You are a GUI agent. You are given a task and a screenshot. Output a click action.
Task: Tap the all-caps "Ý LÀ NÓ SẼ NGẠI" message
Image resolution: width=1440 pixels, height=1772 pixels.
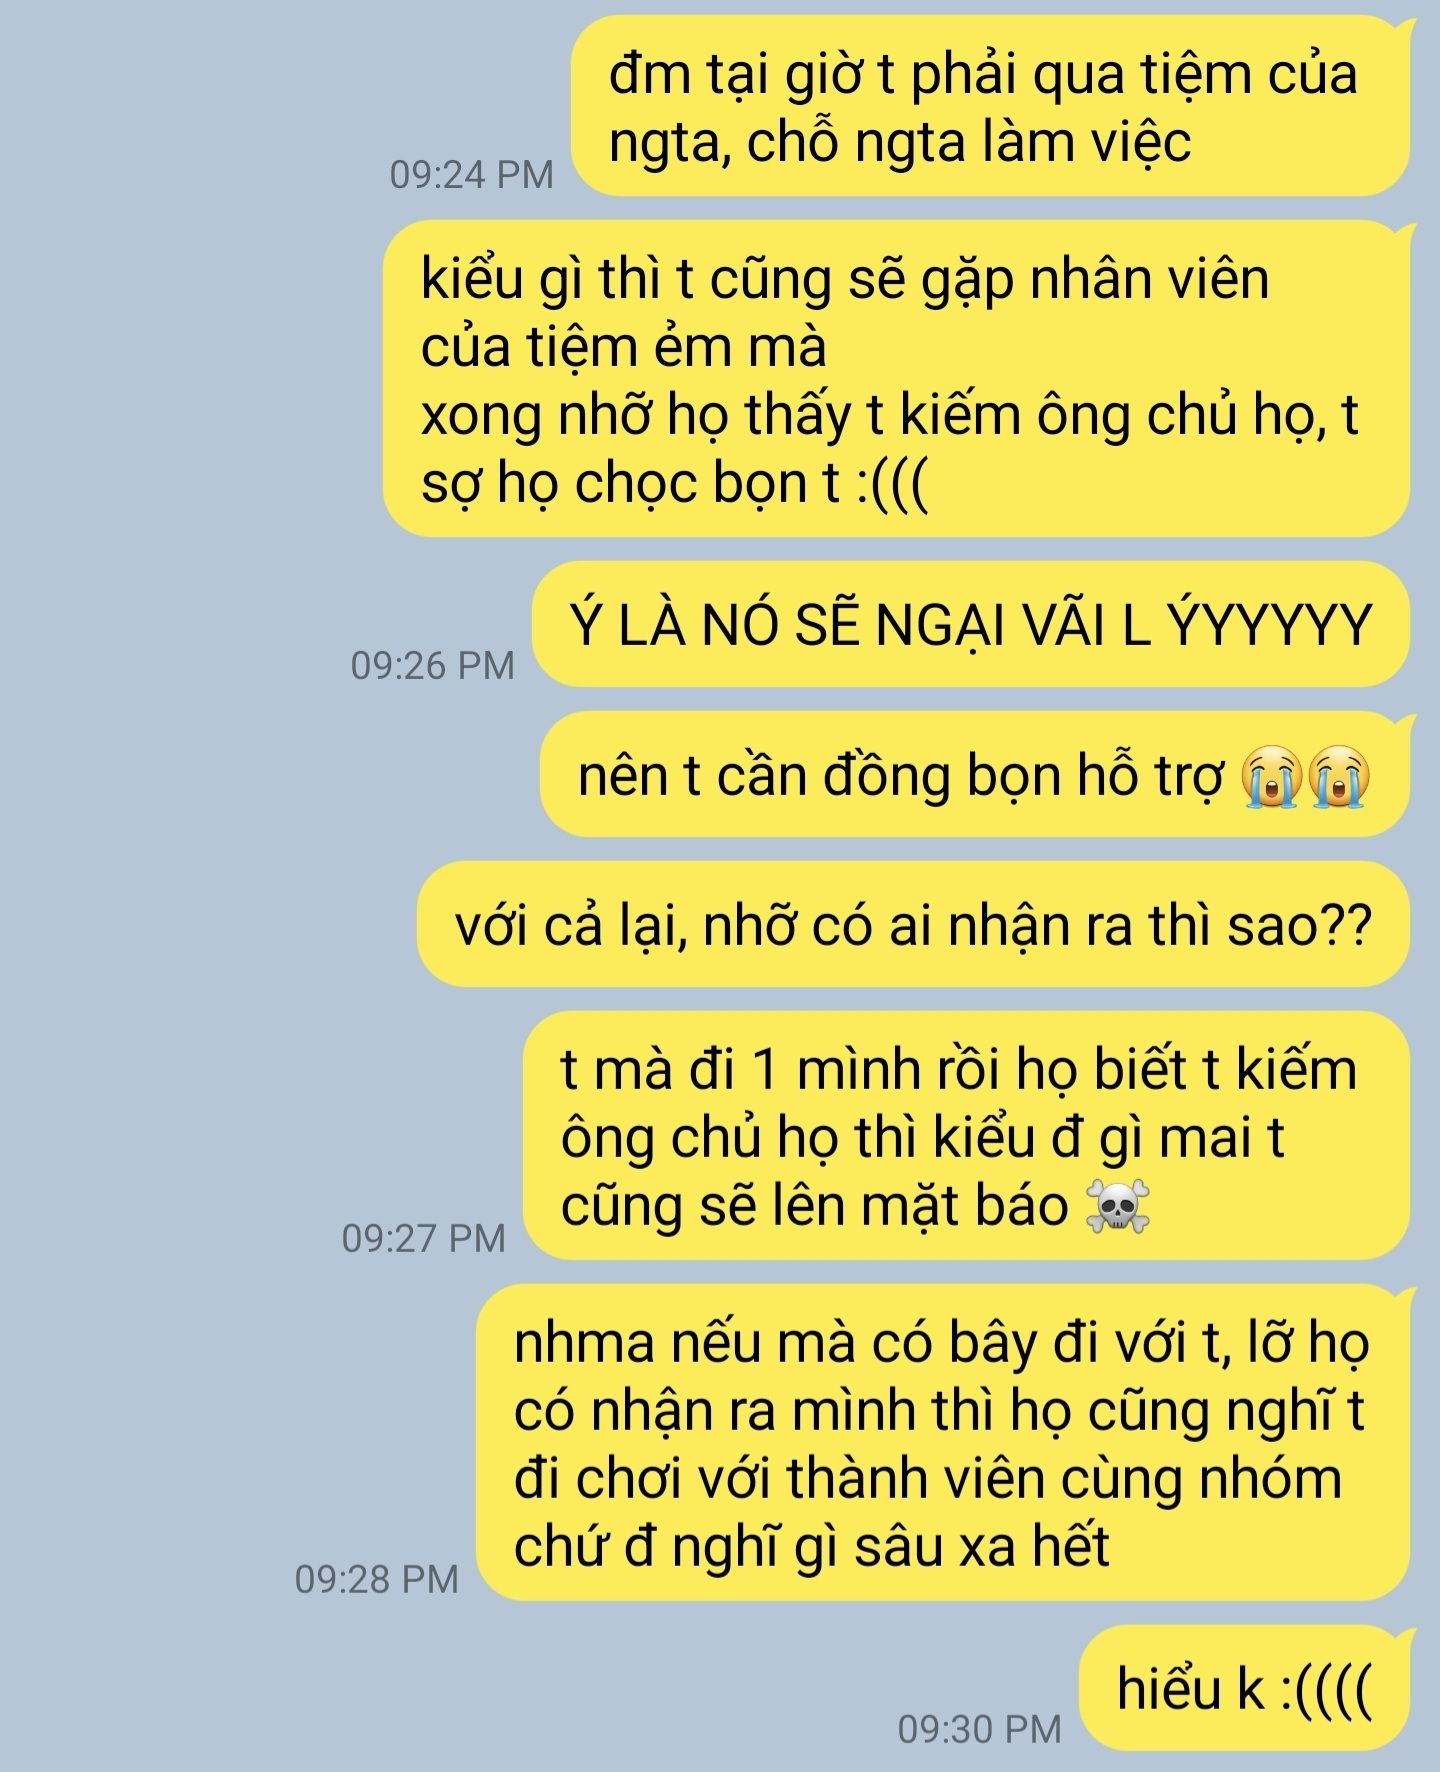tap(971, 625)
